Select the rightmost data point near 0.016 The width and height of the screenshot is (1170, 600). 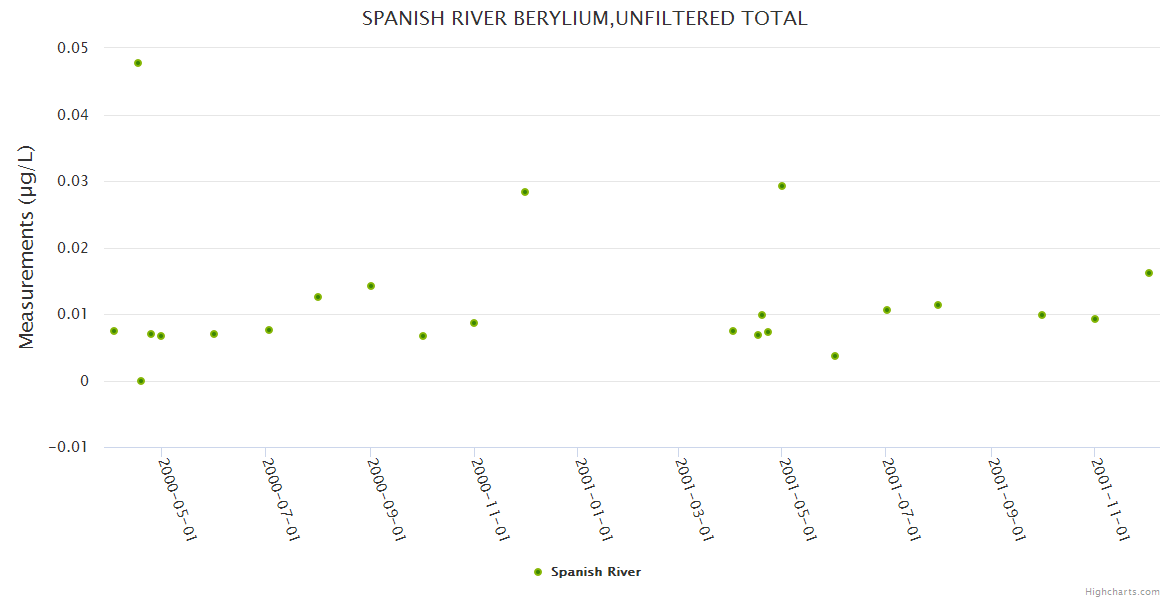coord(1149,273)
